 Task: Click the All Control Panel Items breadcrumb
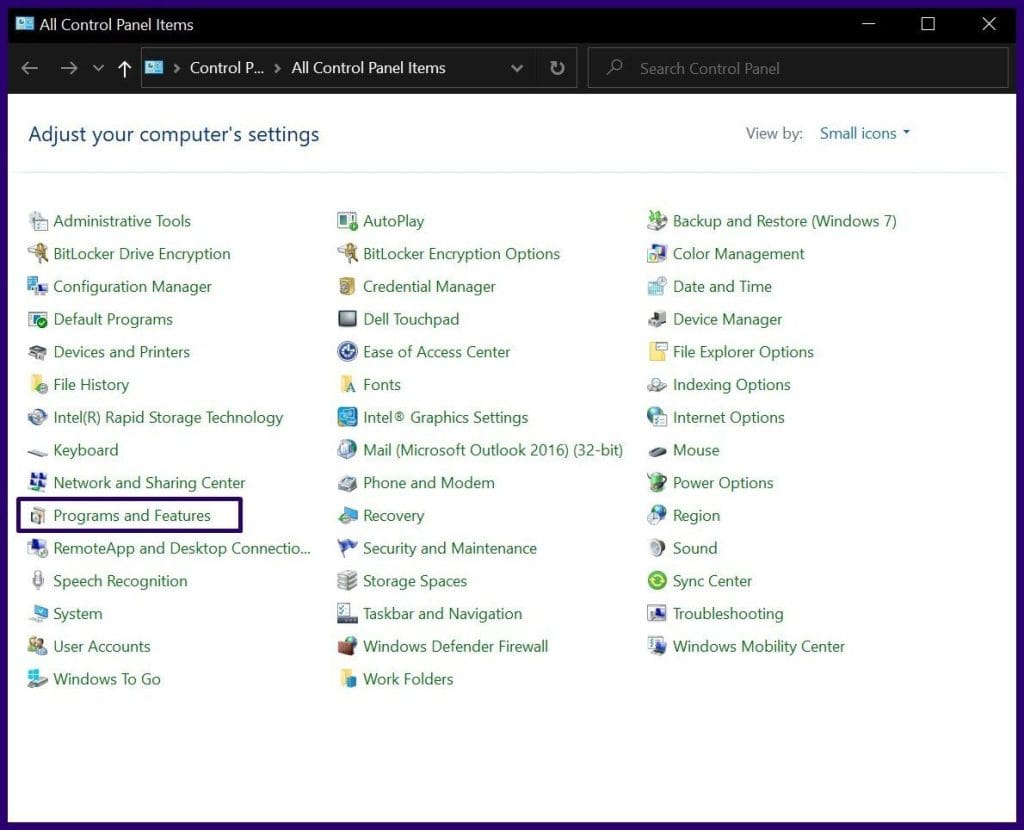367,67
